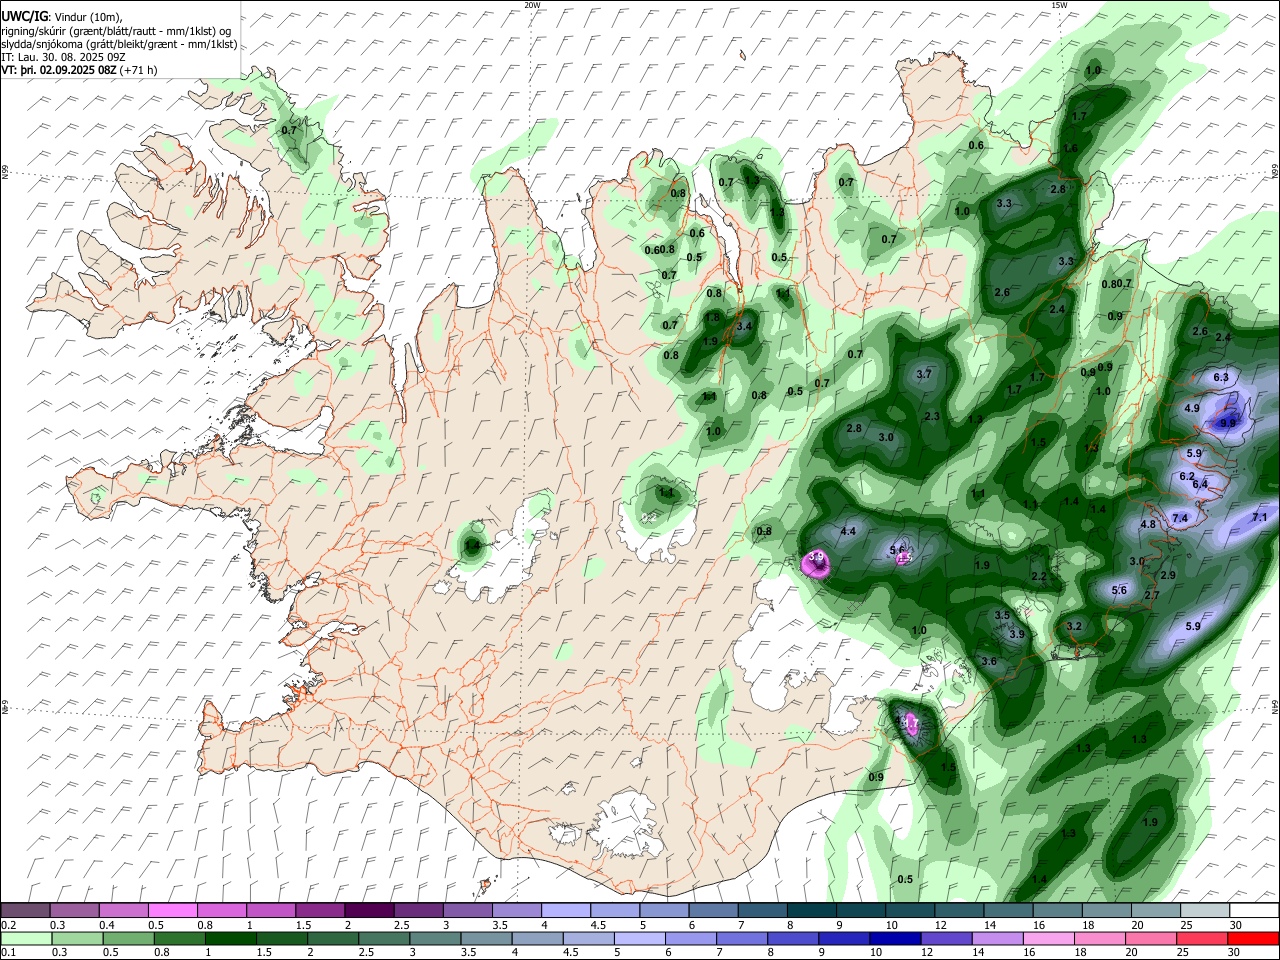This screenshot has height=960, width=1280.
Task: Click the '15W' longitude label
Action: [x=1059, y=5]
